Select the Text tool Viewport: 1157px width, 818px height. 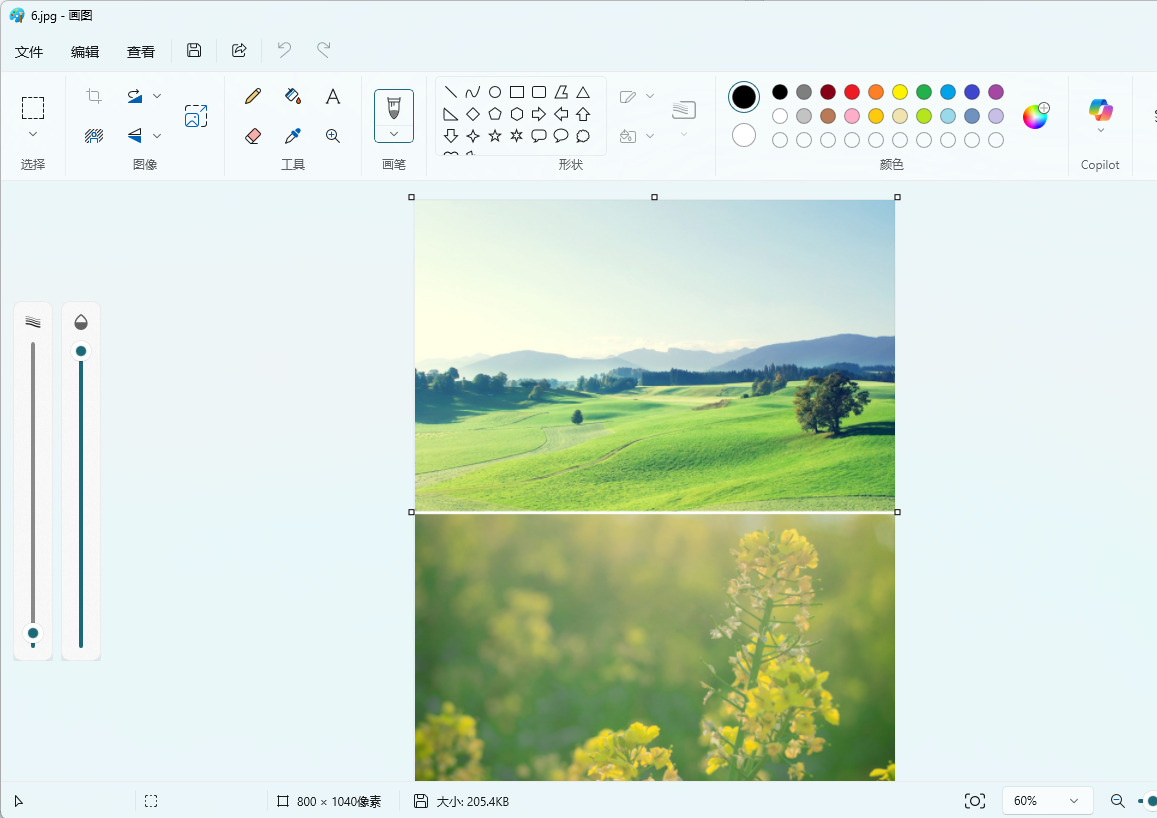[x=333, y=96]
